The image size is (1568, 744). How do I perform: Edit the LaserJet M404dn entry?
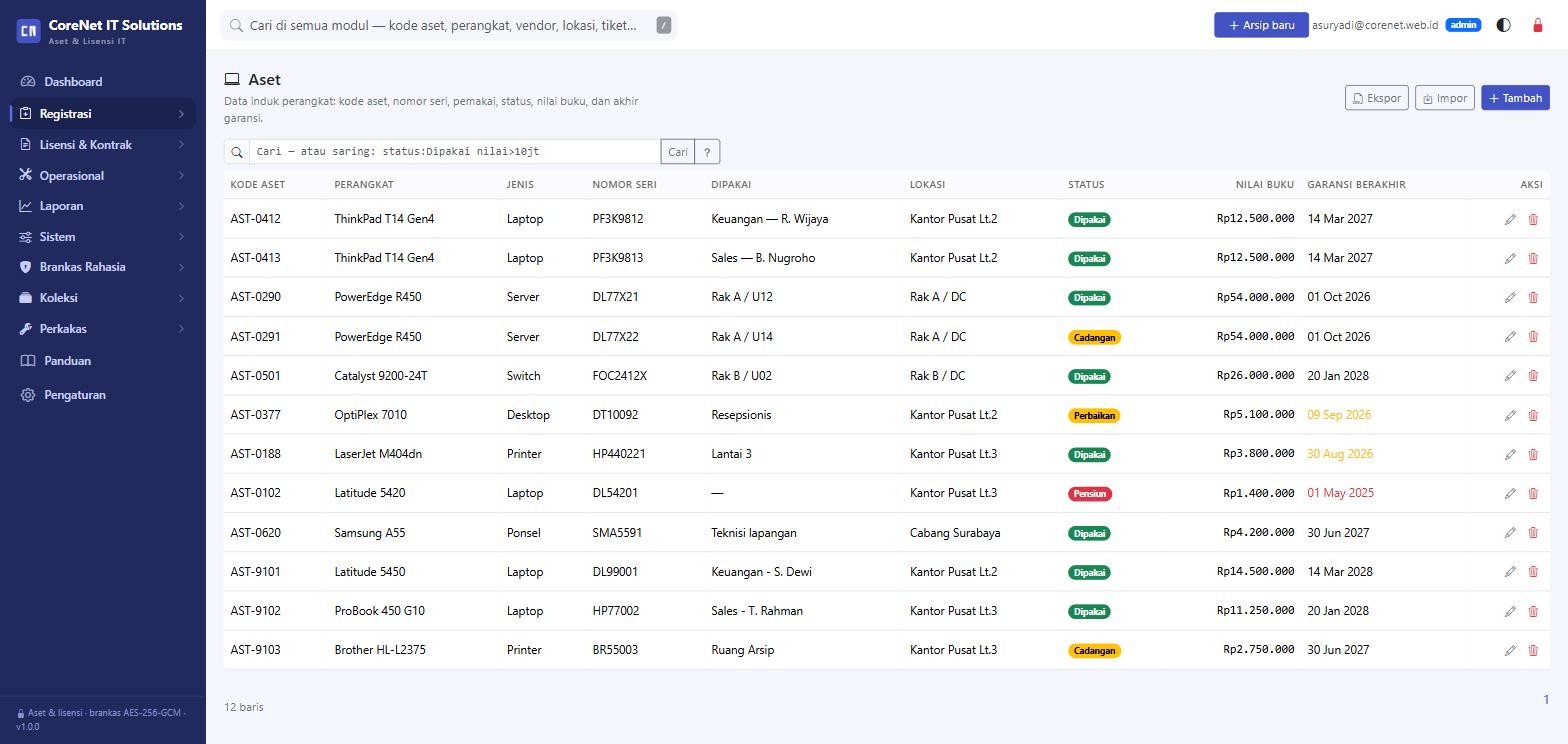1510,454
